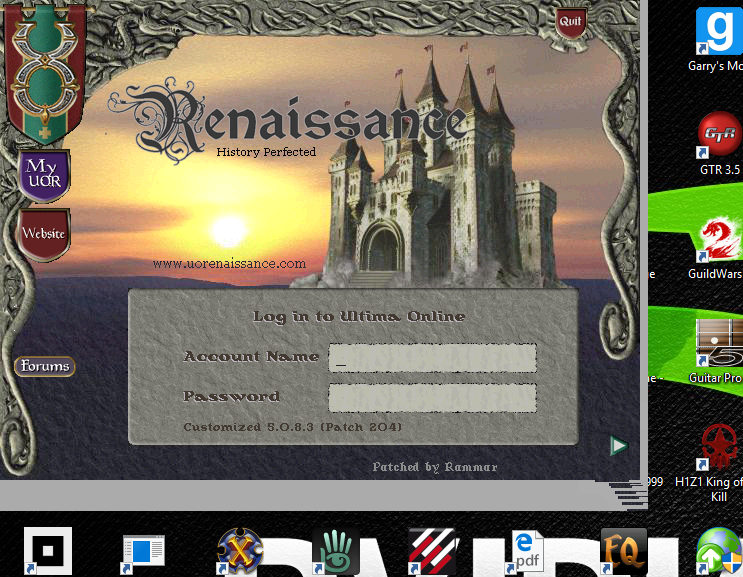Open the gold X puzzle icon shortcut
Viewport: 743px width, 577px height.
point(240,551)
